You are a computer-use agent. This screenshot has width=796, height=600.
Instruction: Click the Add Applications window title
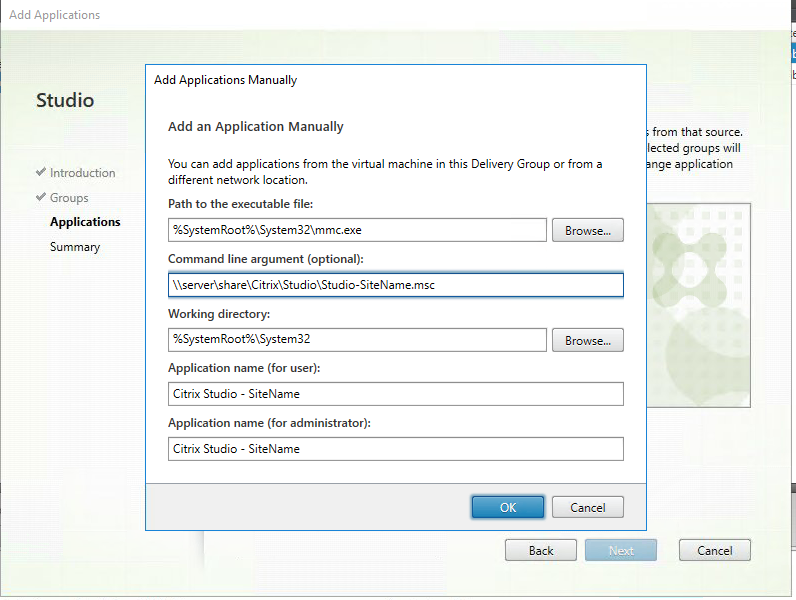[54, 15]
